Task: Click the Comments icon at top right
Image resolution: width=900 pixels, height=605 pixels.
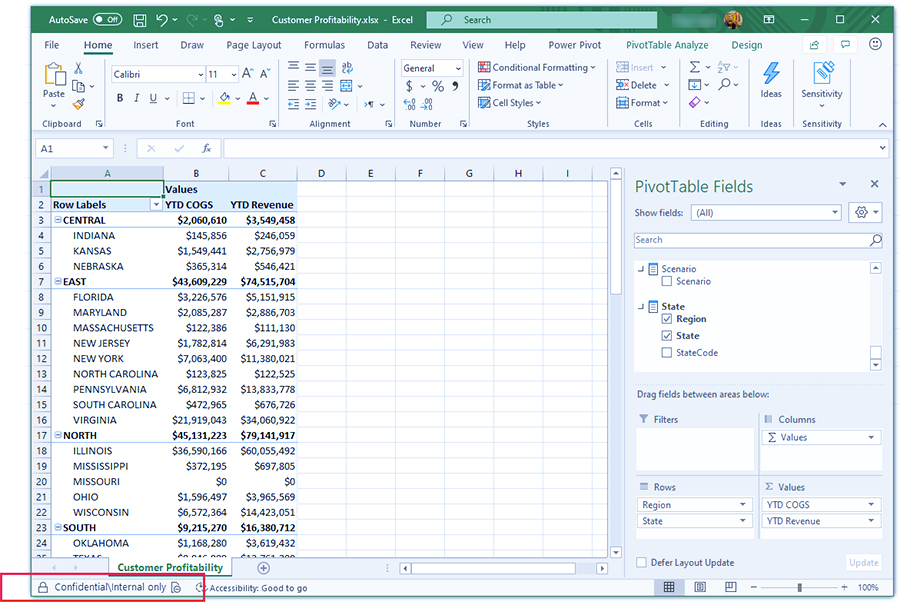Action: coord(845,45)
